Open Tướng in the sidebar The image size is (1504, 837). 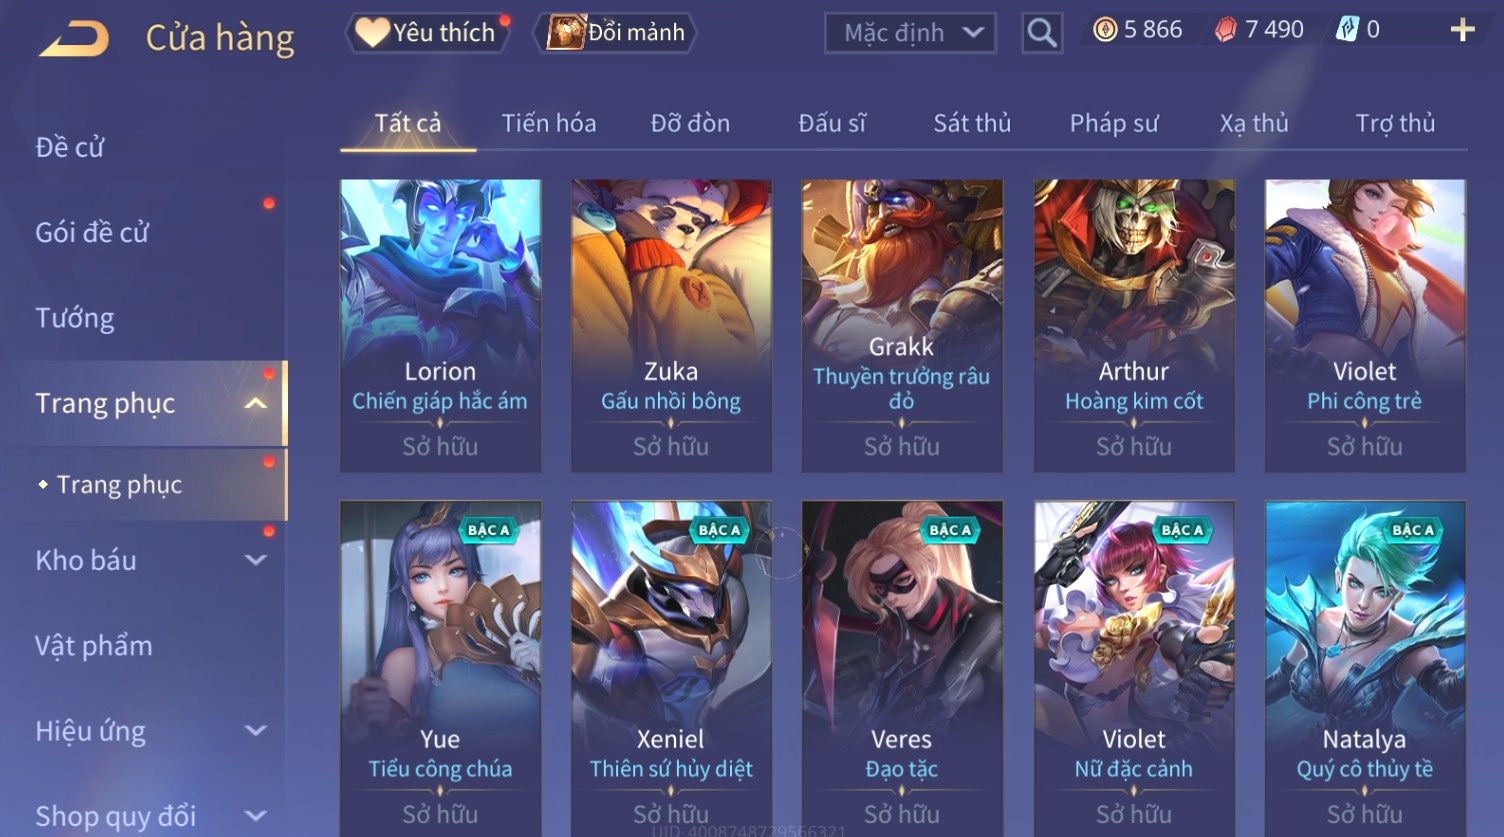pyautogui.click(x=75, y=318)
